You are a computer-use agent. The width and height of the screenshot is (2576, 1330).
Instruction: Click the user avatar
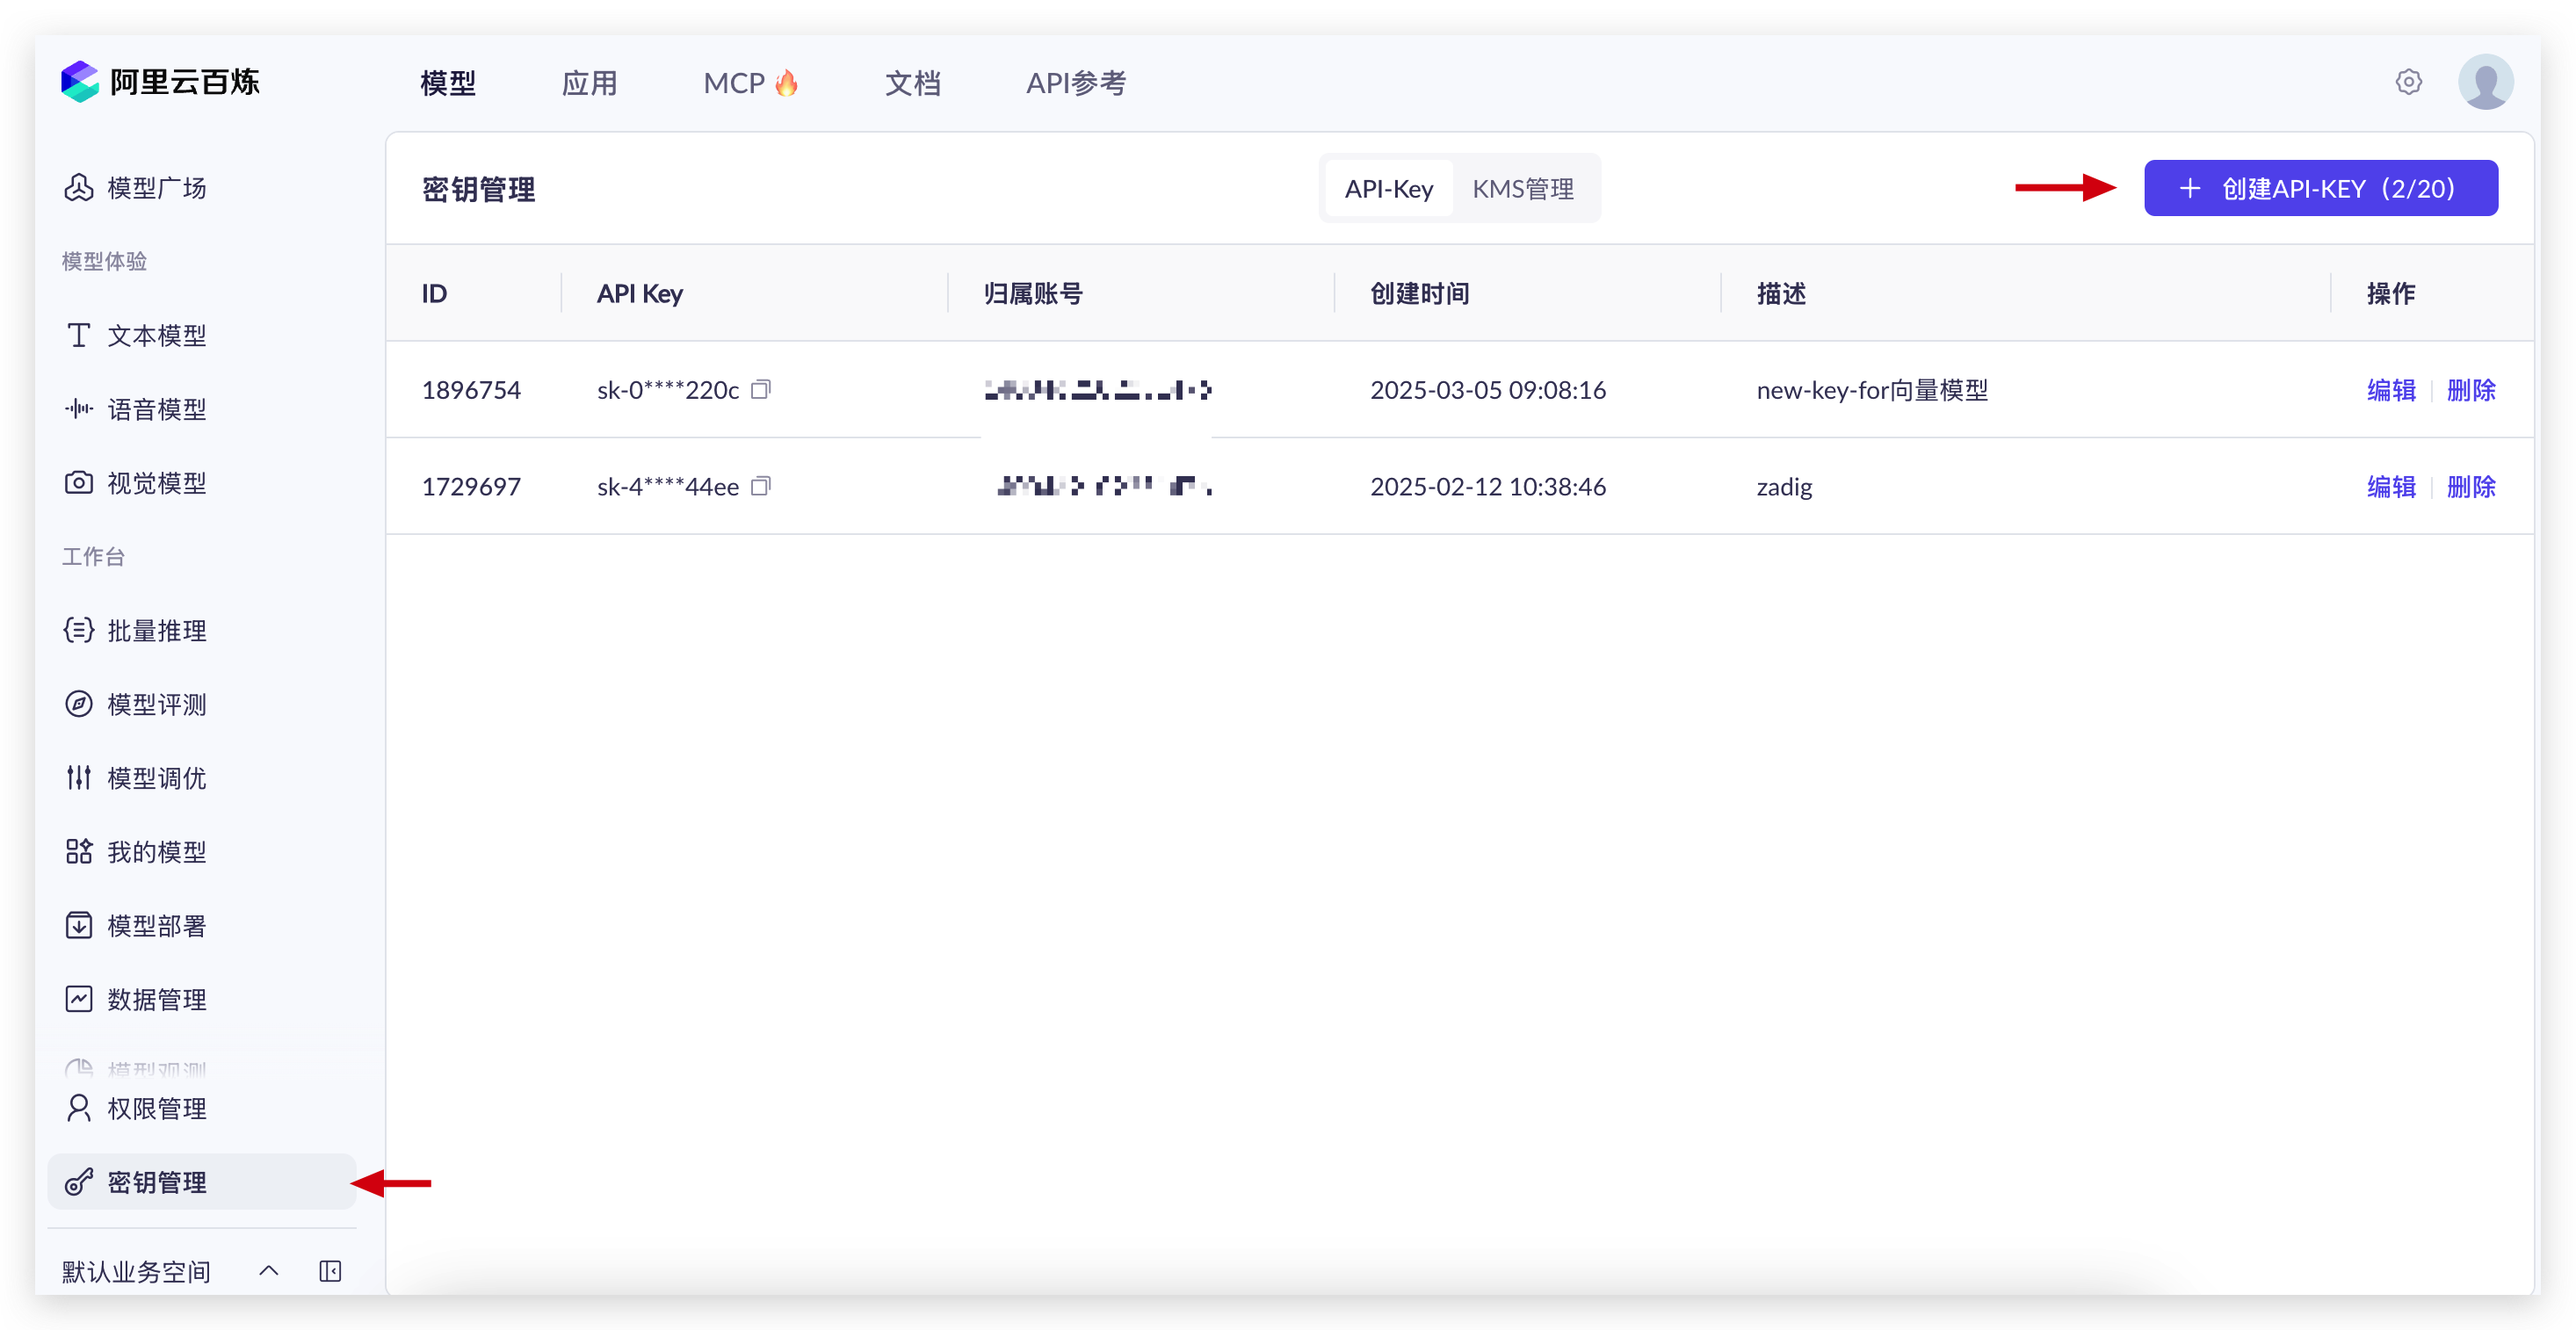[x=2487, y=82]
